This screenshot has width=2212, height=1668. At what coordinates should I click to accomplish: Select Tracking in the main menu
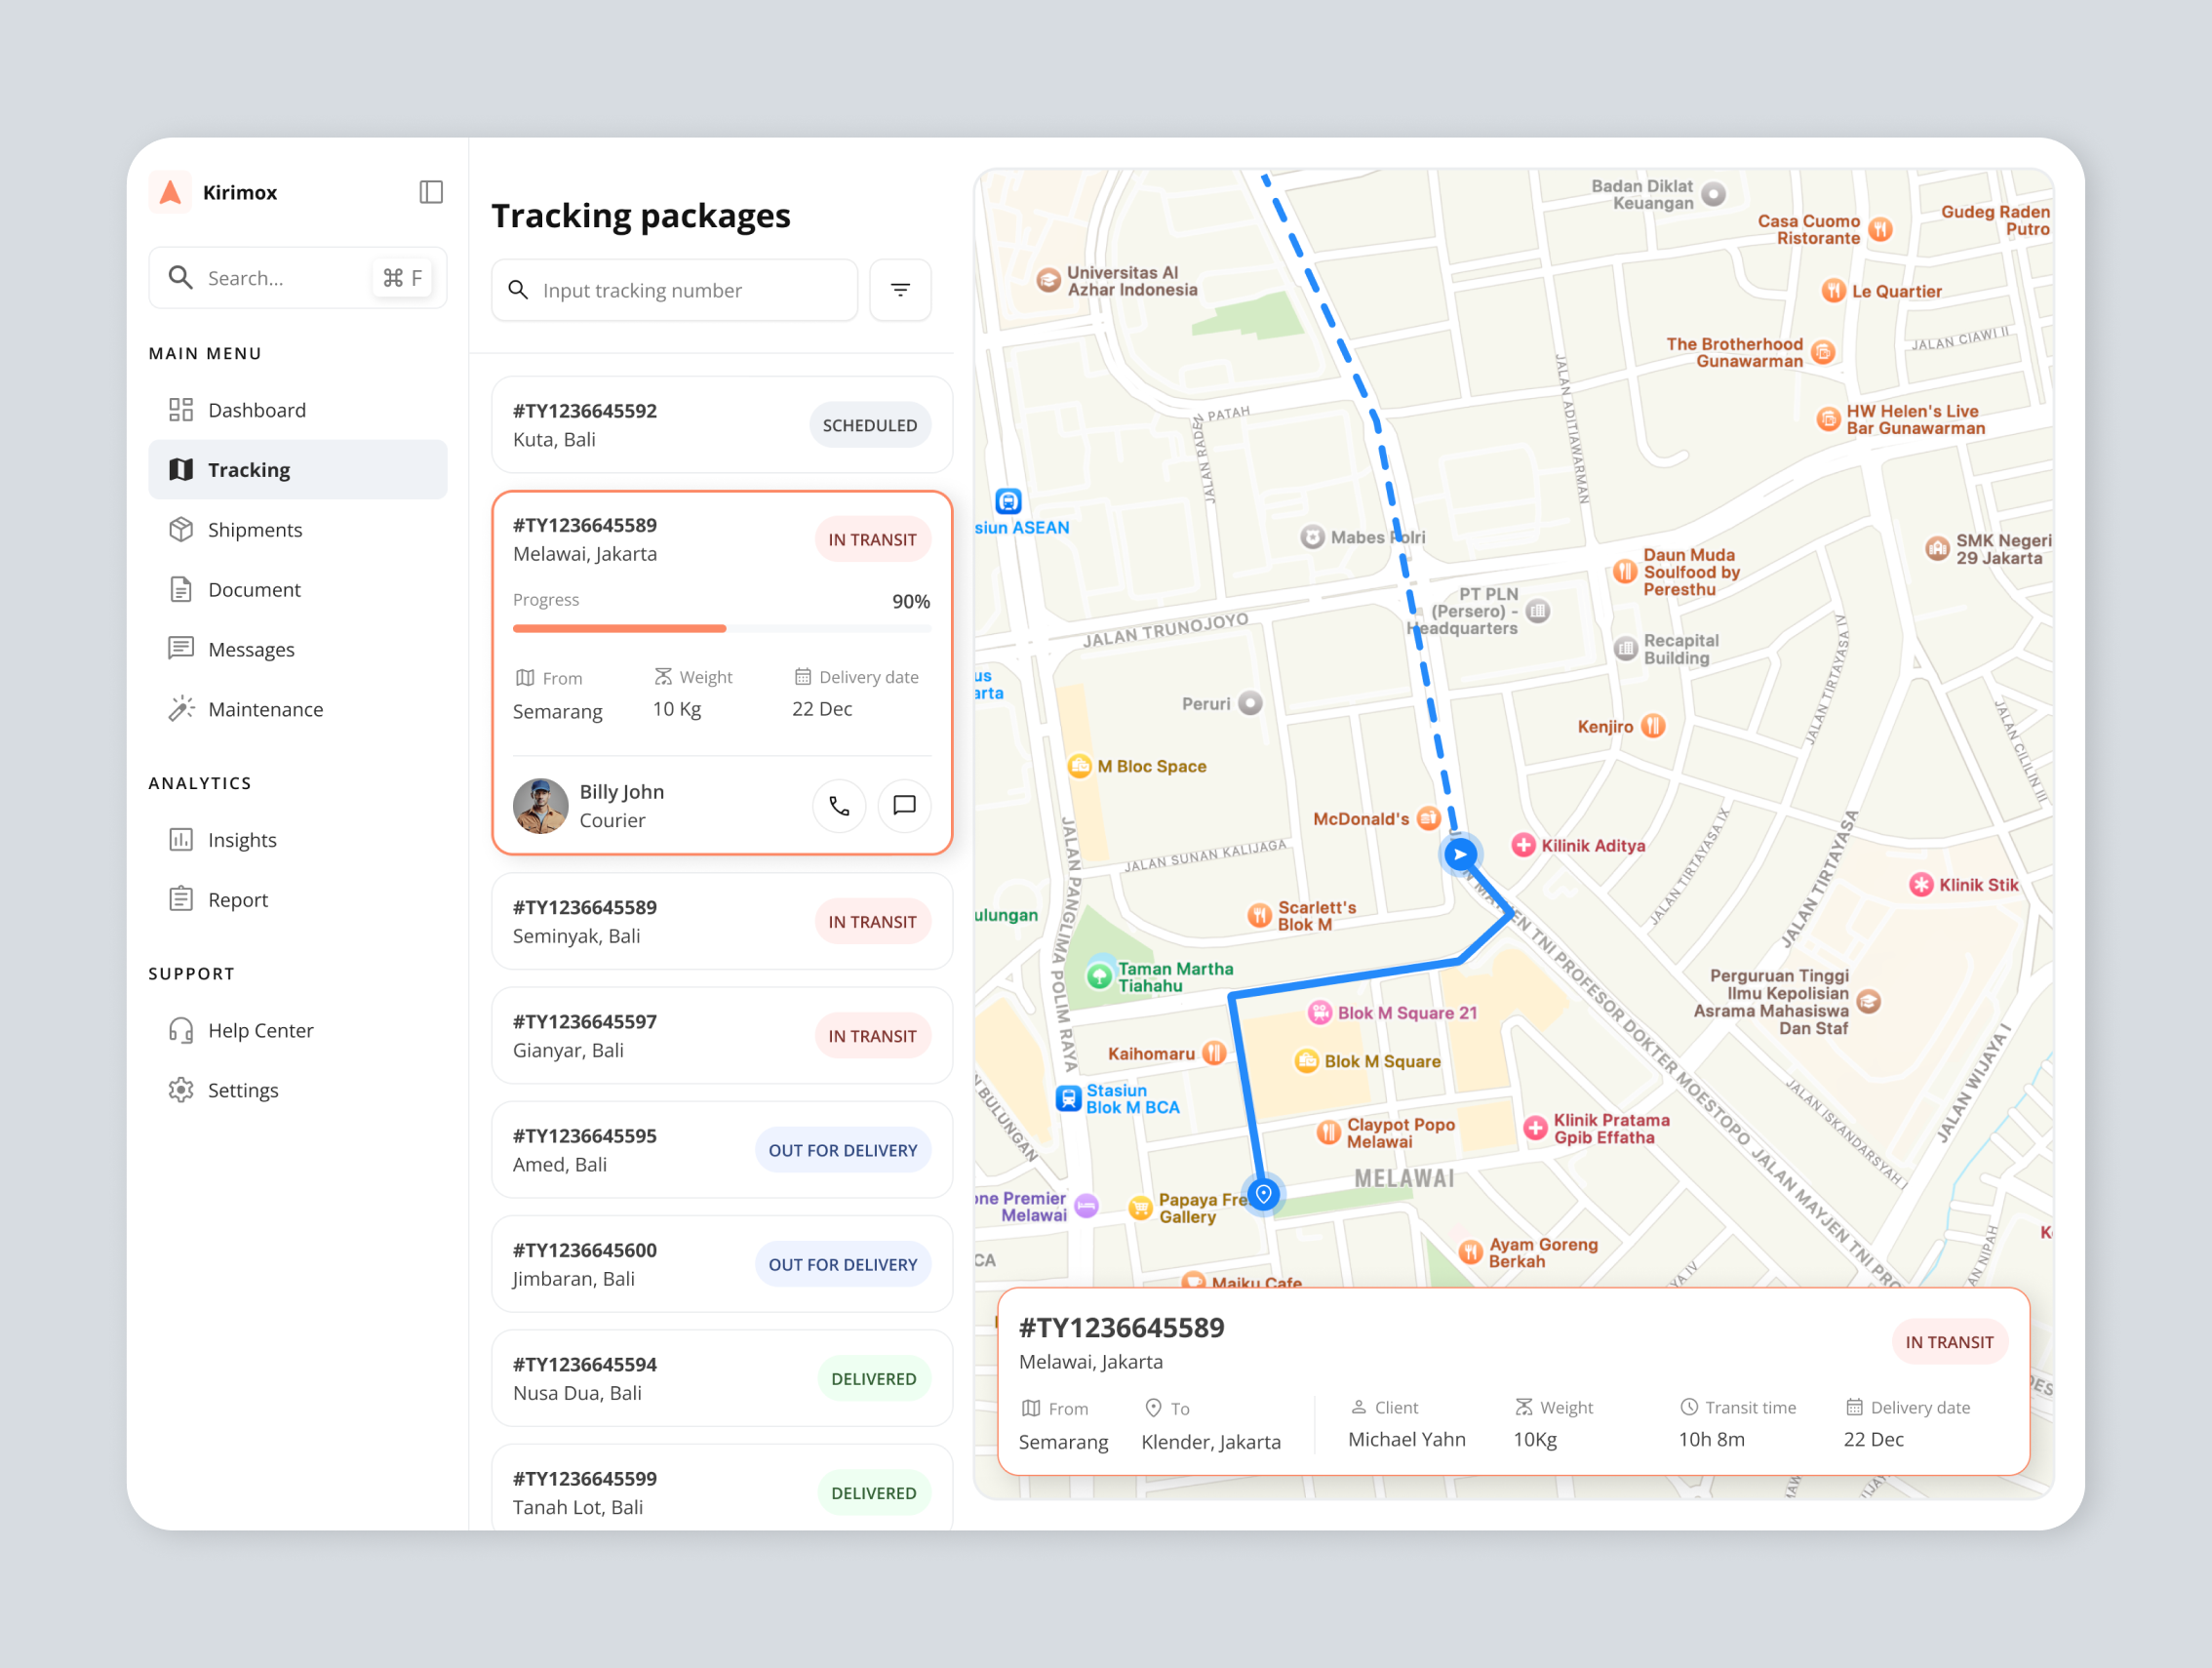coord(248,469)
